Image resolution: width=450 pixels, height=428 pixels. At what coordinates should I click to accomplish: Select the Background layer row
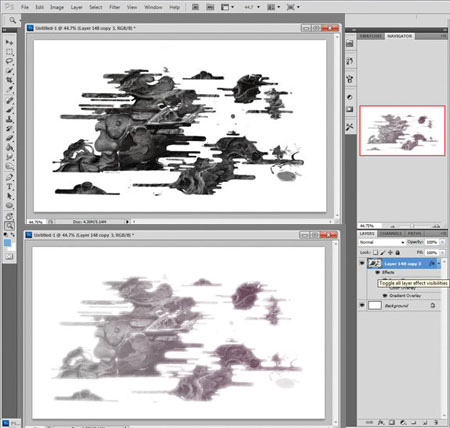pyautogui.click(x=400, y=305)
